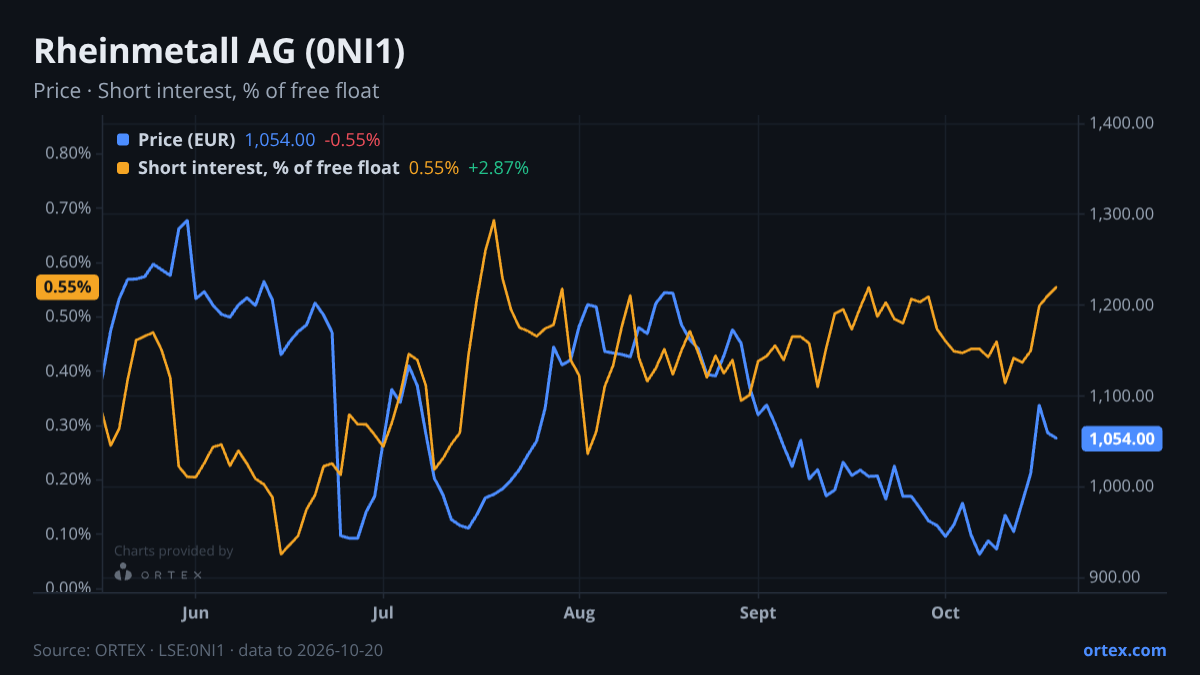Click the Sept x-axis label
1200x675 pixels.
[x=758, y=612]
